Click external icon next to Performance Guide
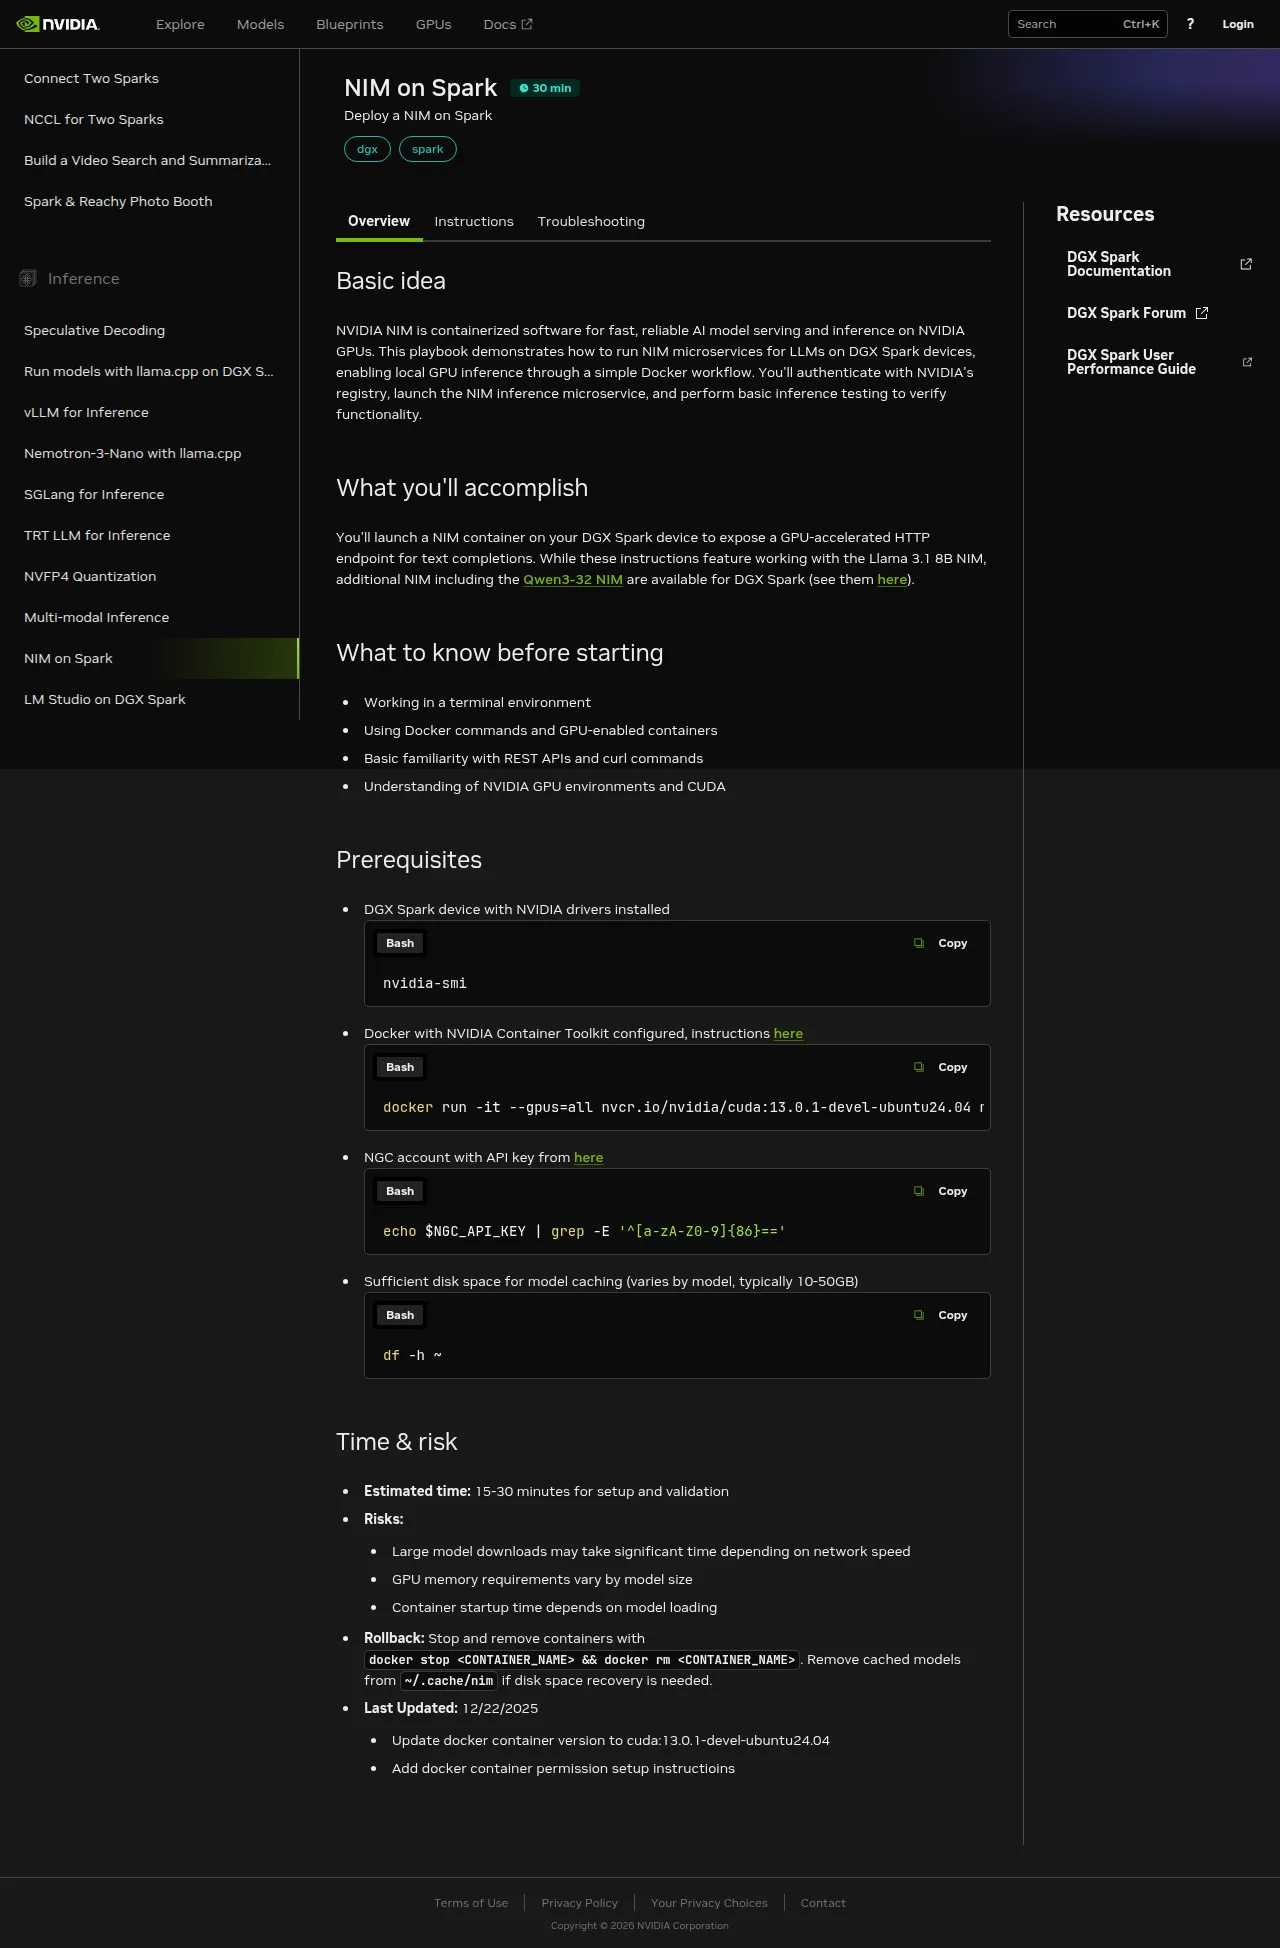Viewport: 1280px width, 1948px height. [x=1247, y=362]
